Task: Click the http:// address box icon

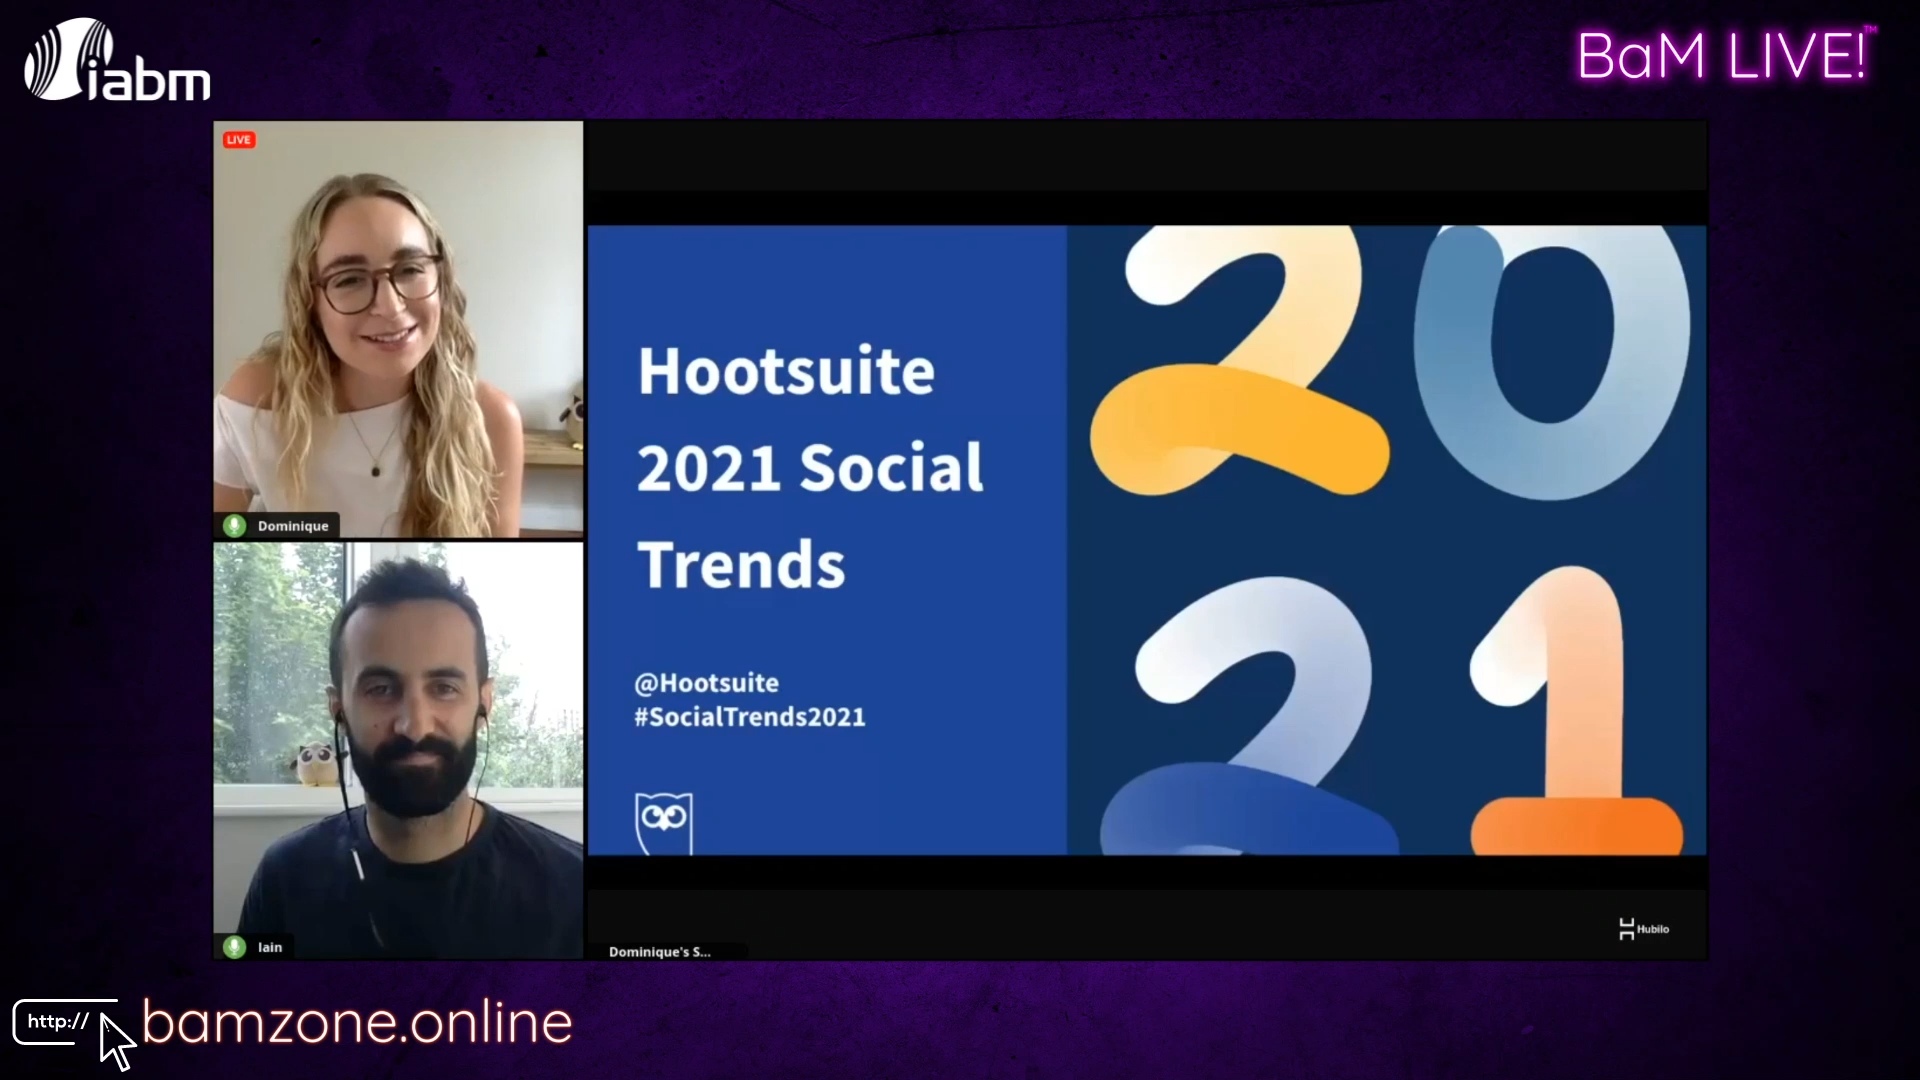Action: coord(58,1022)
